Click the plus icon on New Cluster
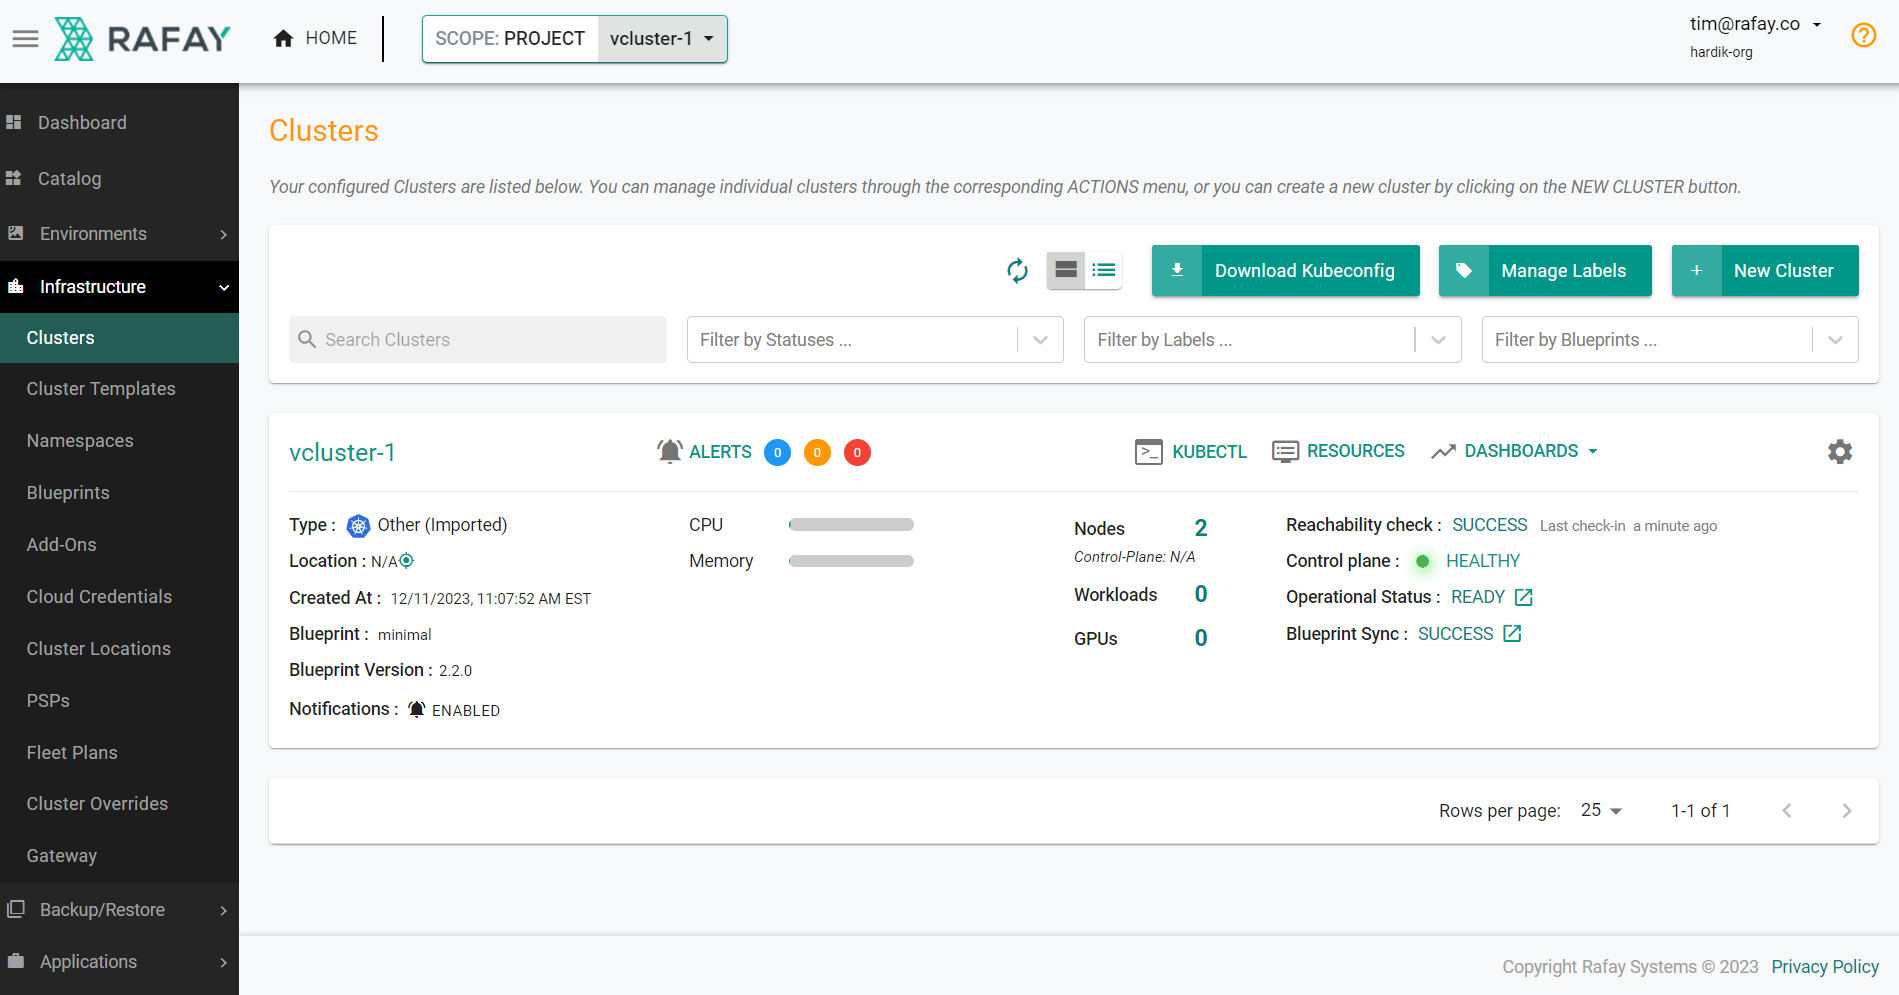 click(x=1697, y=270)
